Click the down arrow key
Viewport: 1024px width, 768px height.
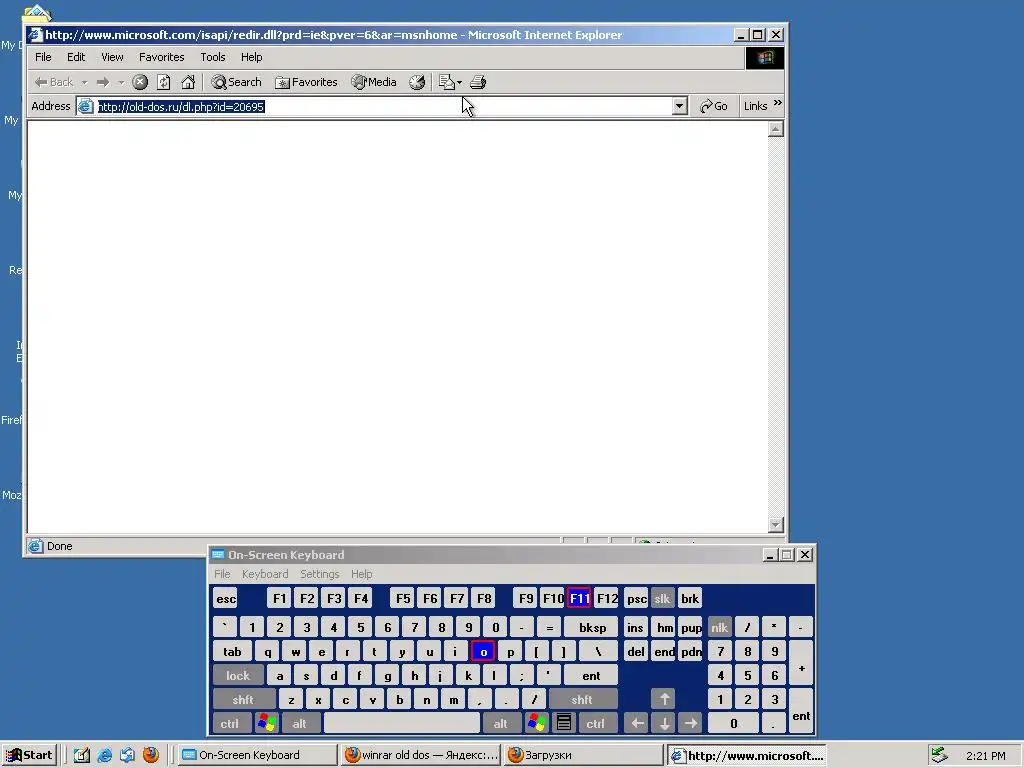664,723
